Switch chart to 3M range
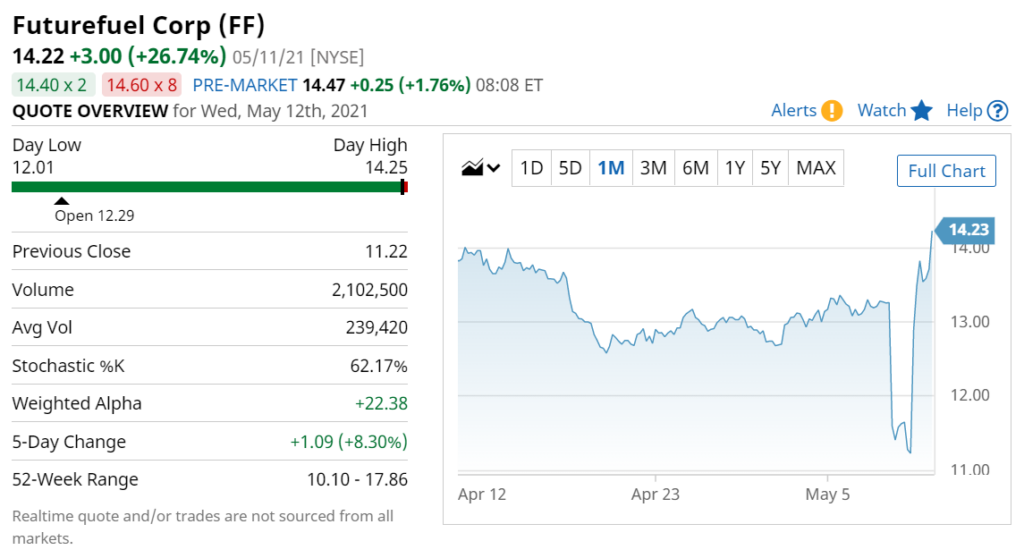 tap(653, 169)
